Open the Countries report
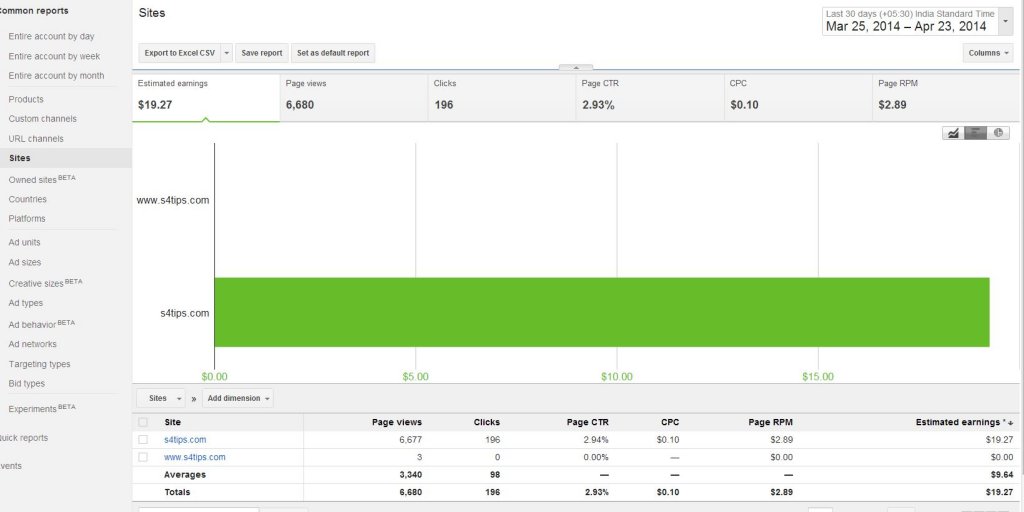Viewport: 1024px width, 512px height. 27,199
